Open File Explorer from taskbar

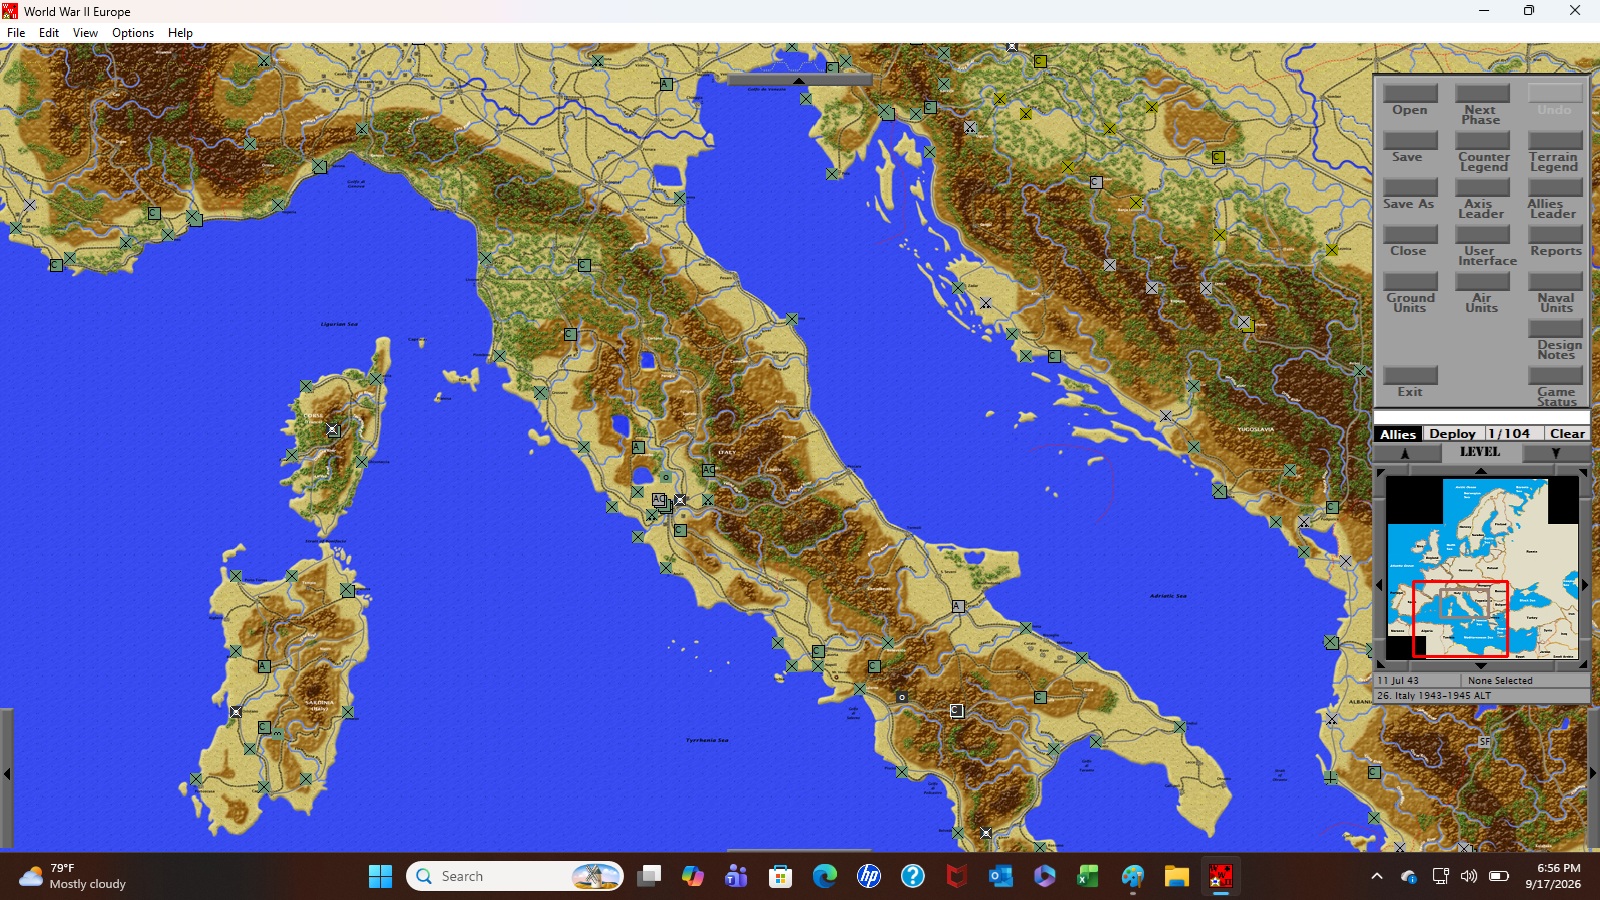coord(1176,877)
